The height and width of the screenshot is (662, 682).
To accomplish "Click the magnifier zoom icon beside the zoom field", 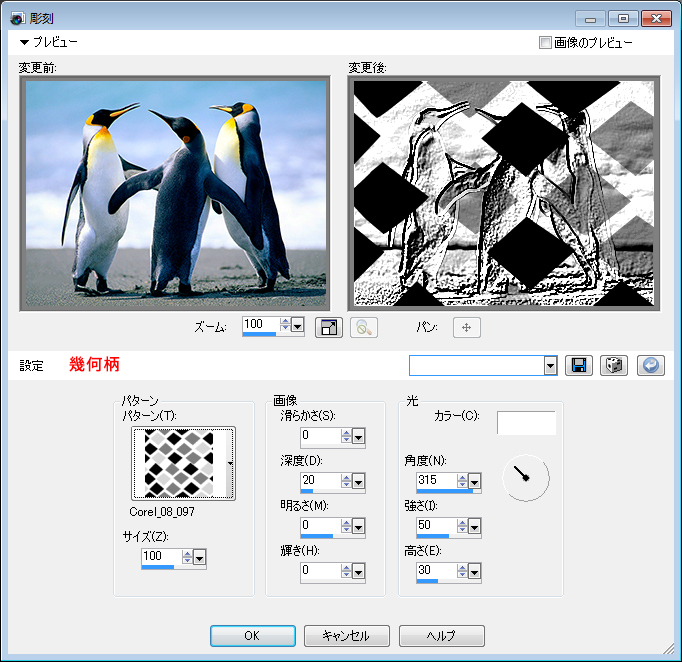I will coord(363,327).
